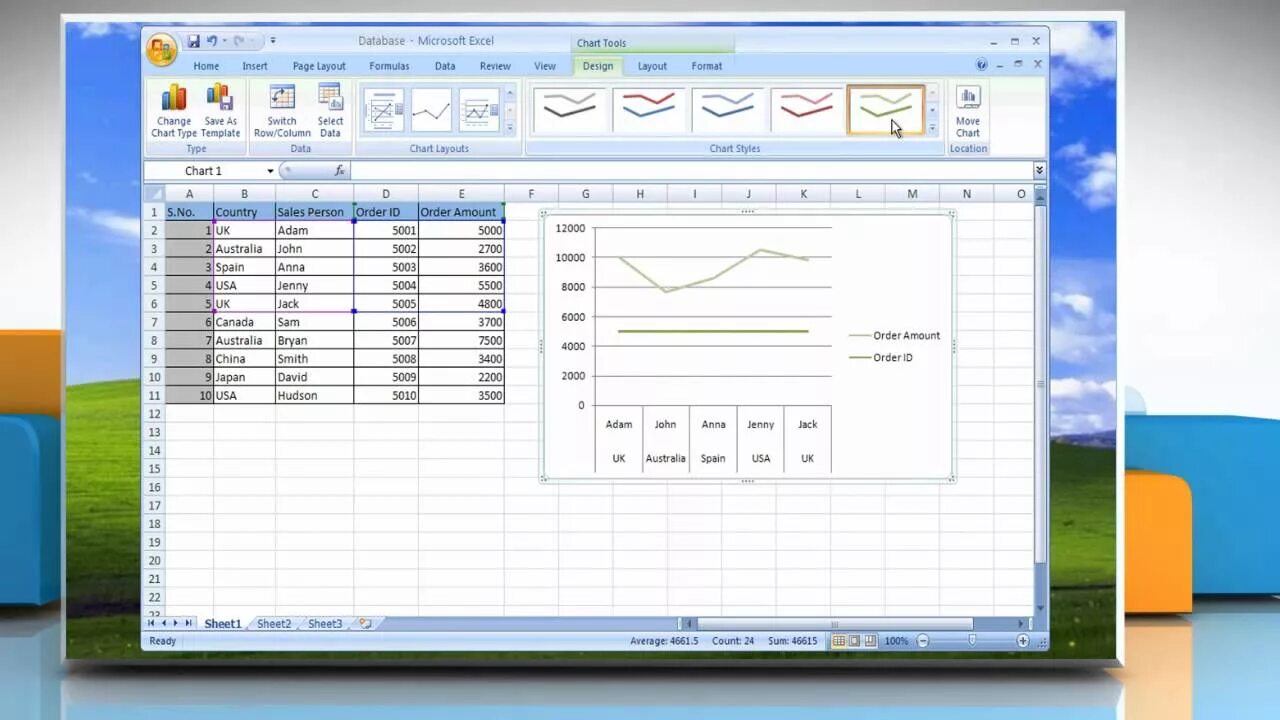Screen dimensions: 1280x720
Task: Click the Sales Person header cell
Action: point(314,212)
